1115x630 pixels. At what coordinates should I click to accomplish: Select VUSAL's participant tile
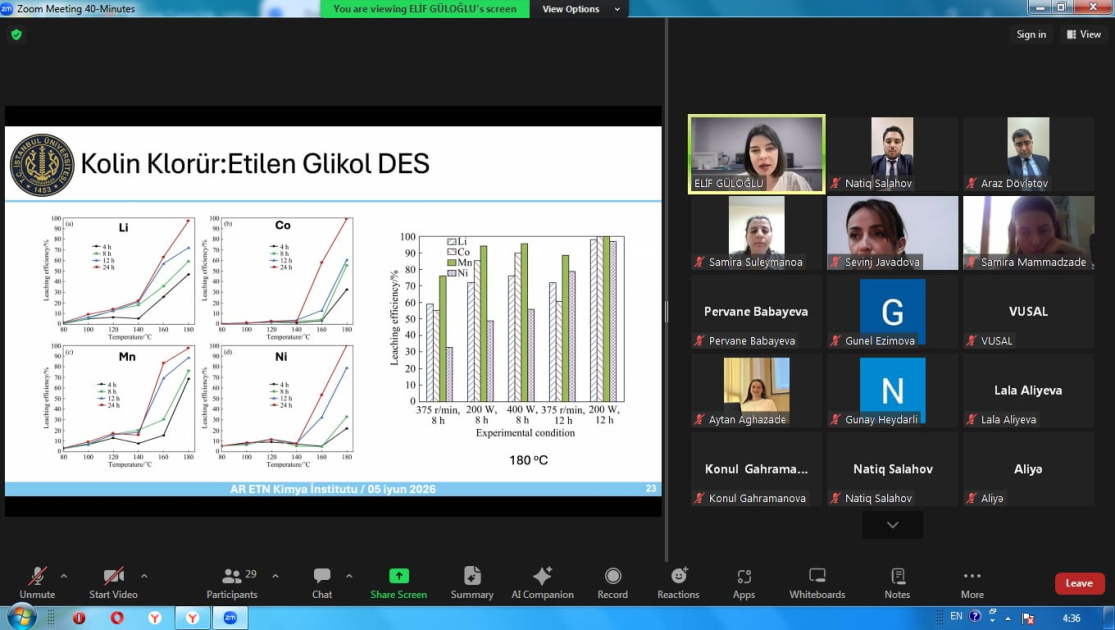point(1028,312)
